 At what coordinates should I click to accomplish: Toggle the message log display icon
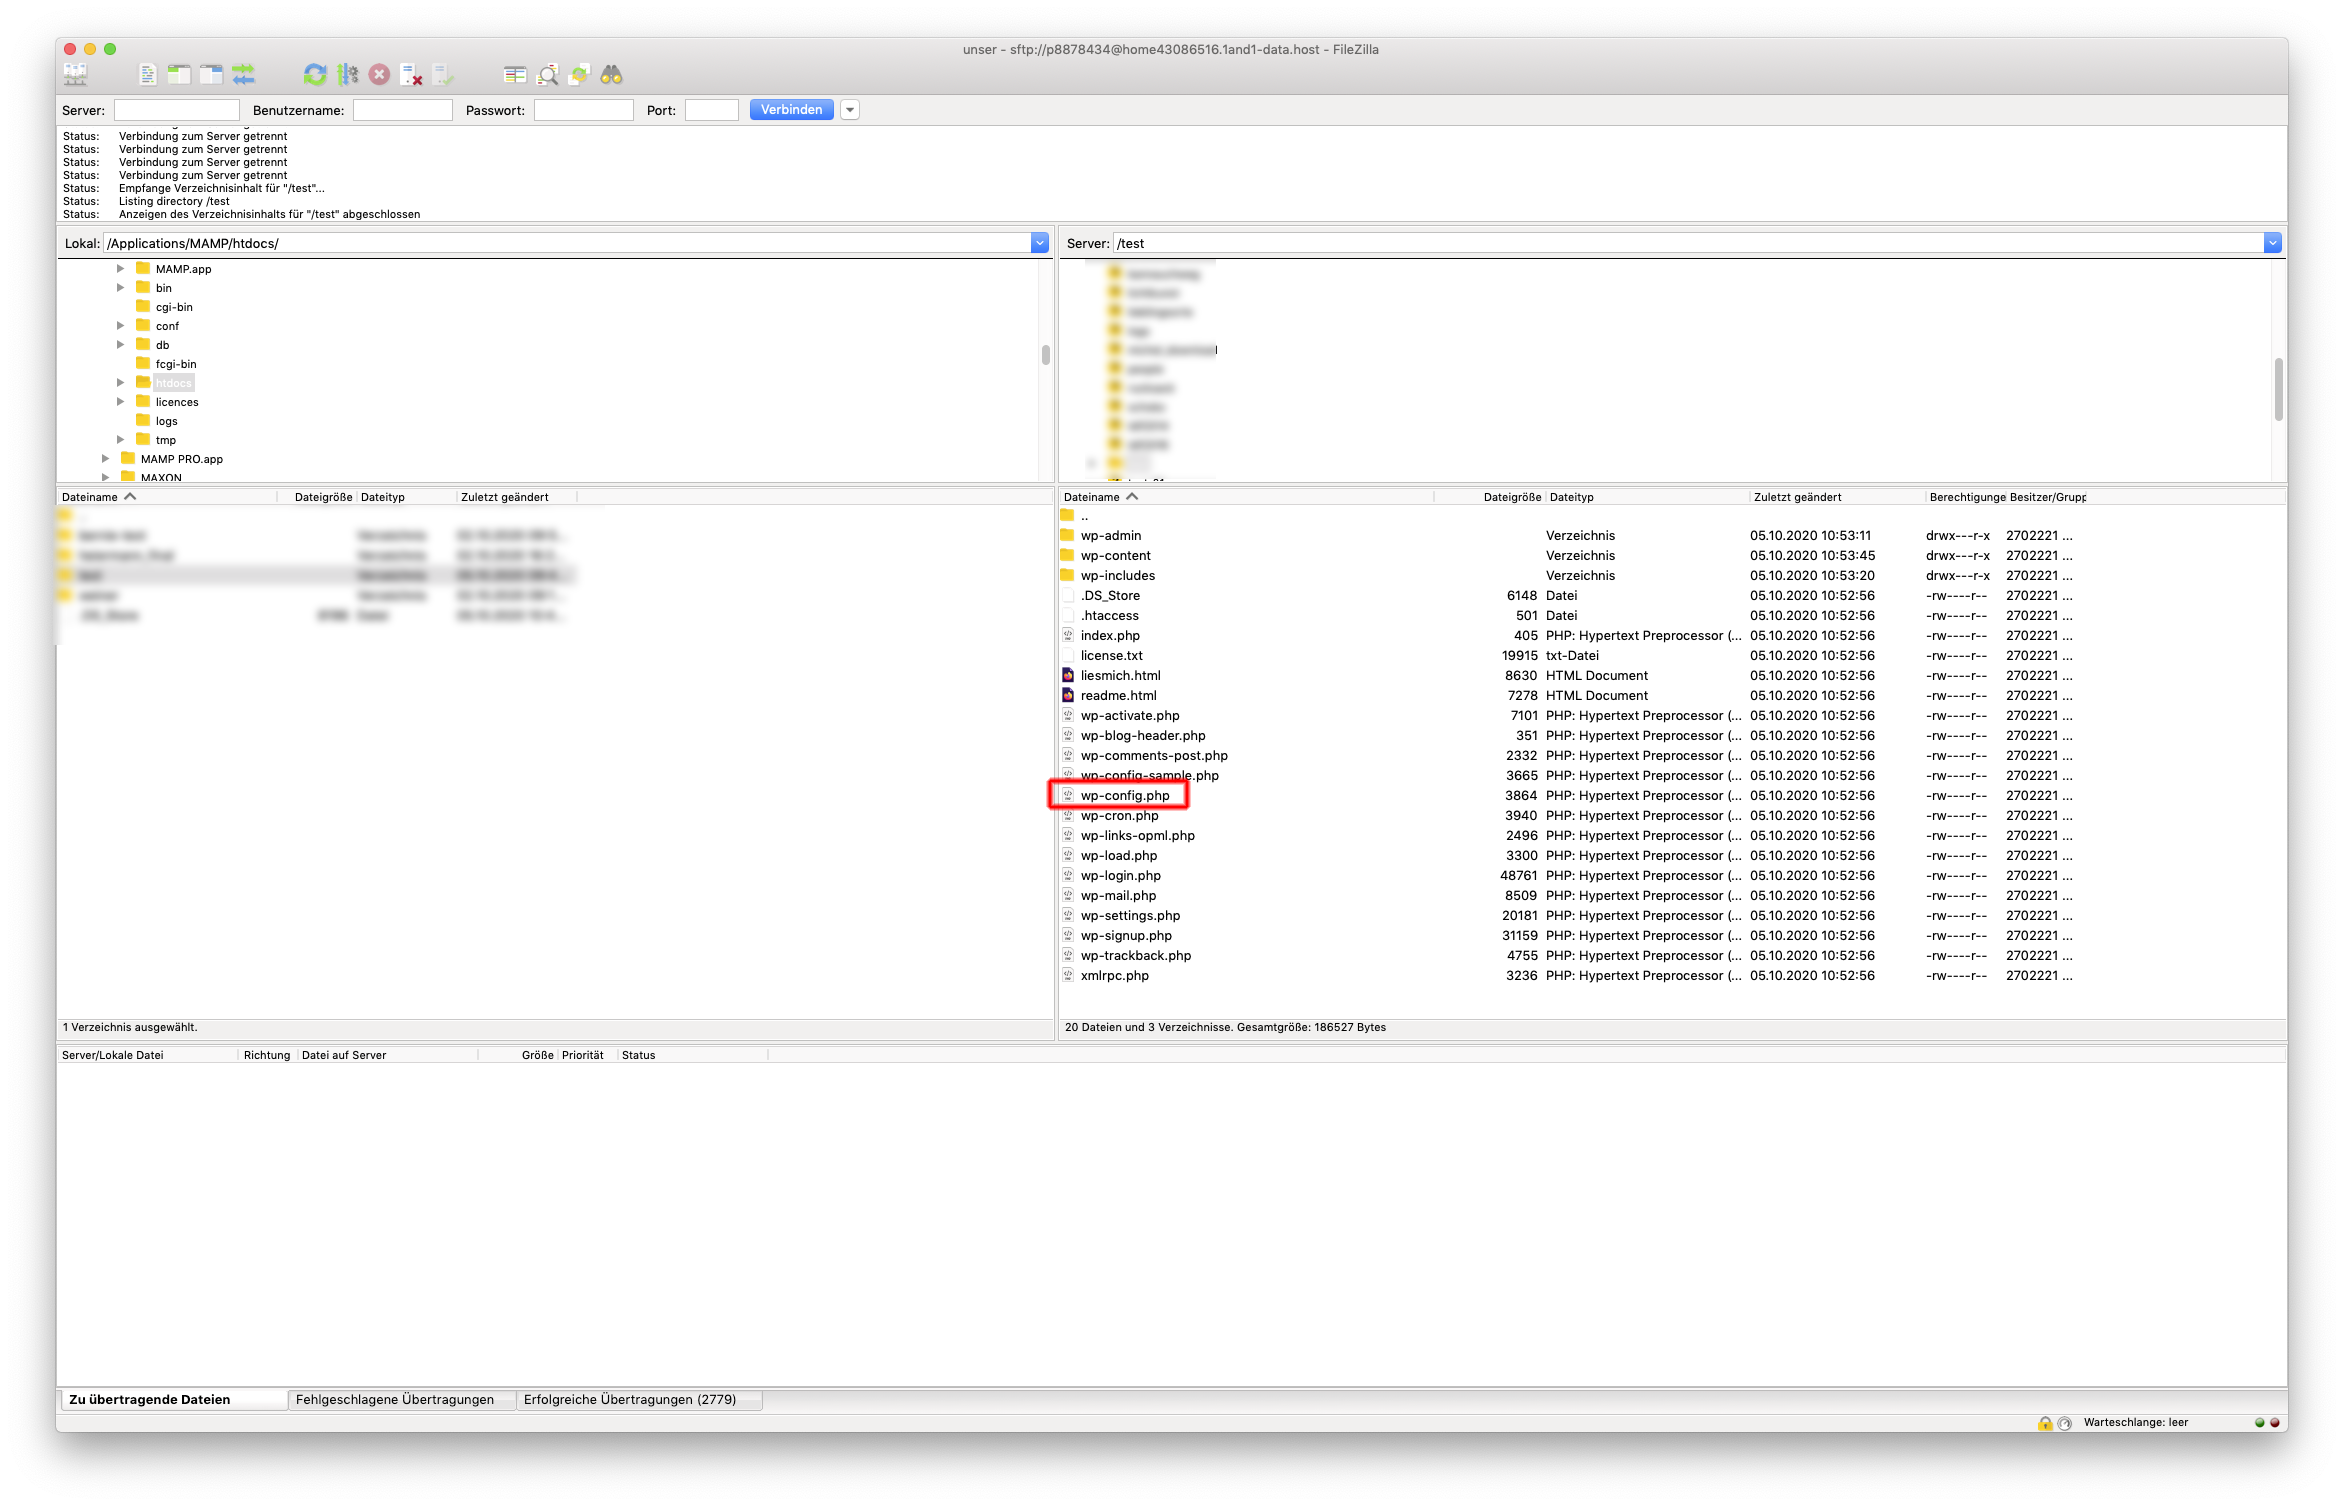147,74
